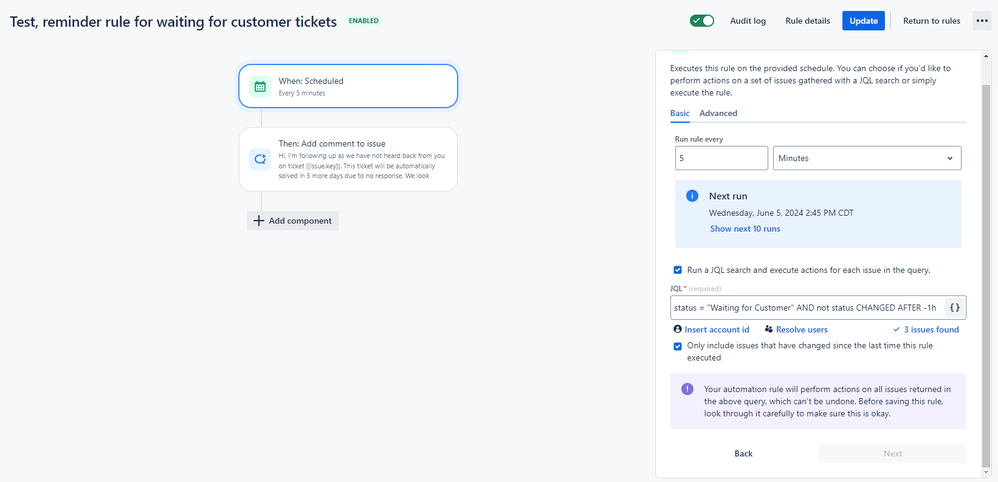This screenshot has height=482, width=998.
Task: Open the 3 issues found link
Action: (x=930, y=329)
